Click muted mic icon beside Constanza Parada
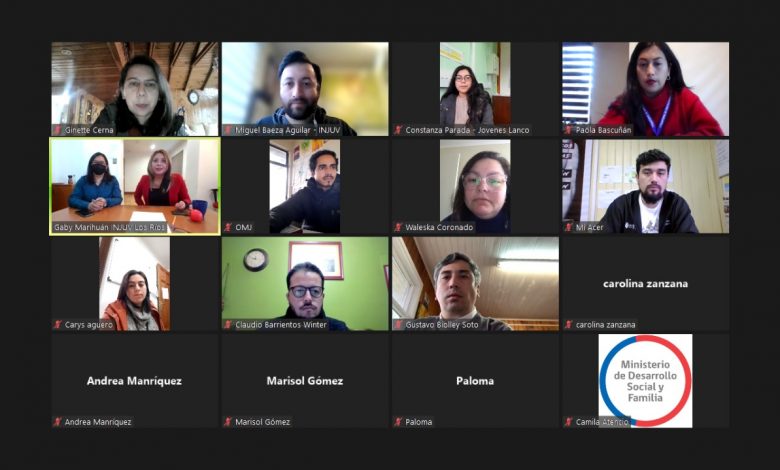780x470 pixels. coord(398,130)
